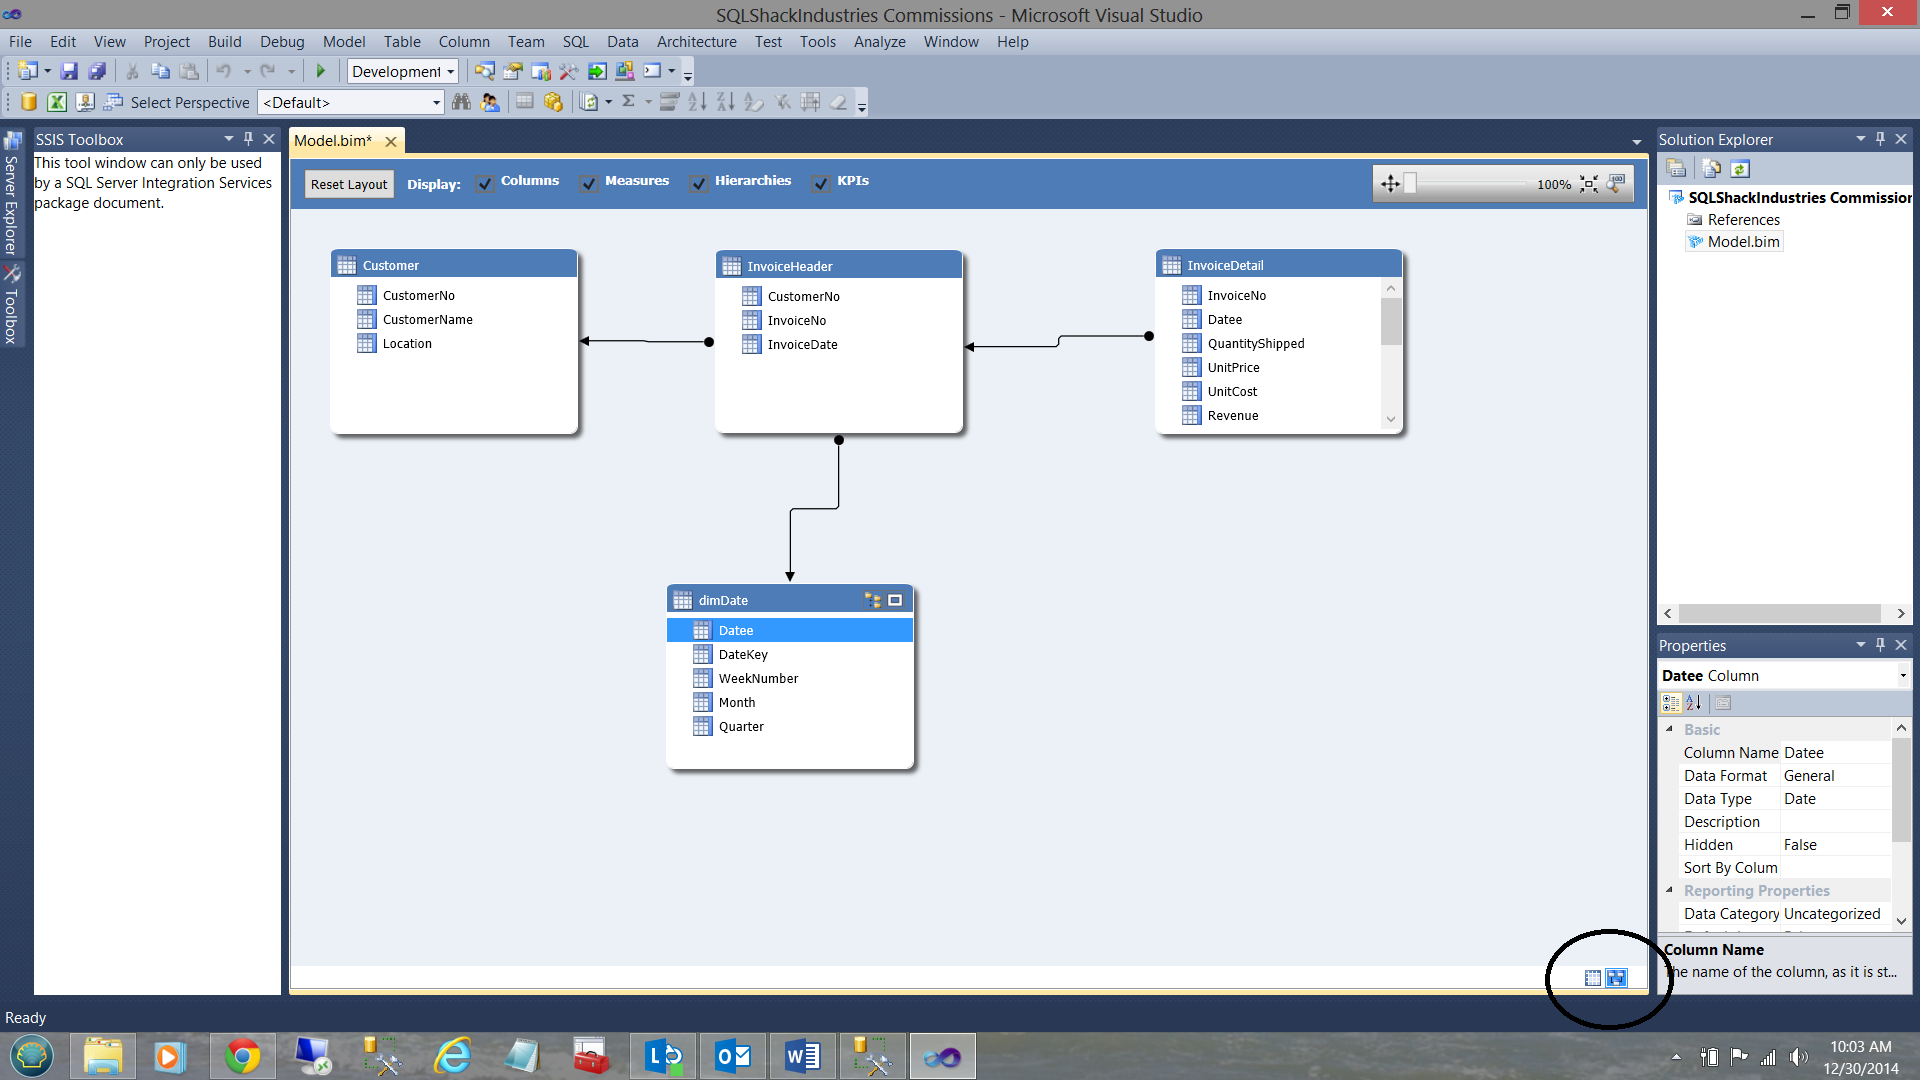1920x1080 pixels.
Task: Open the Model menu
Action: coord(343,42)
